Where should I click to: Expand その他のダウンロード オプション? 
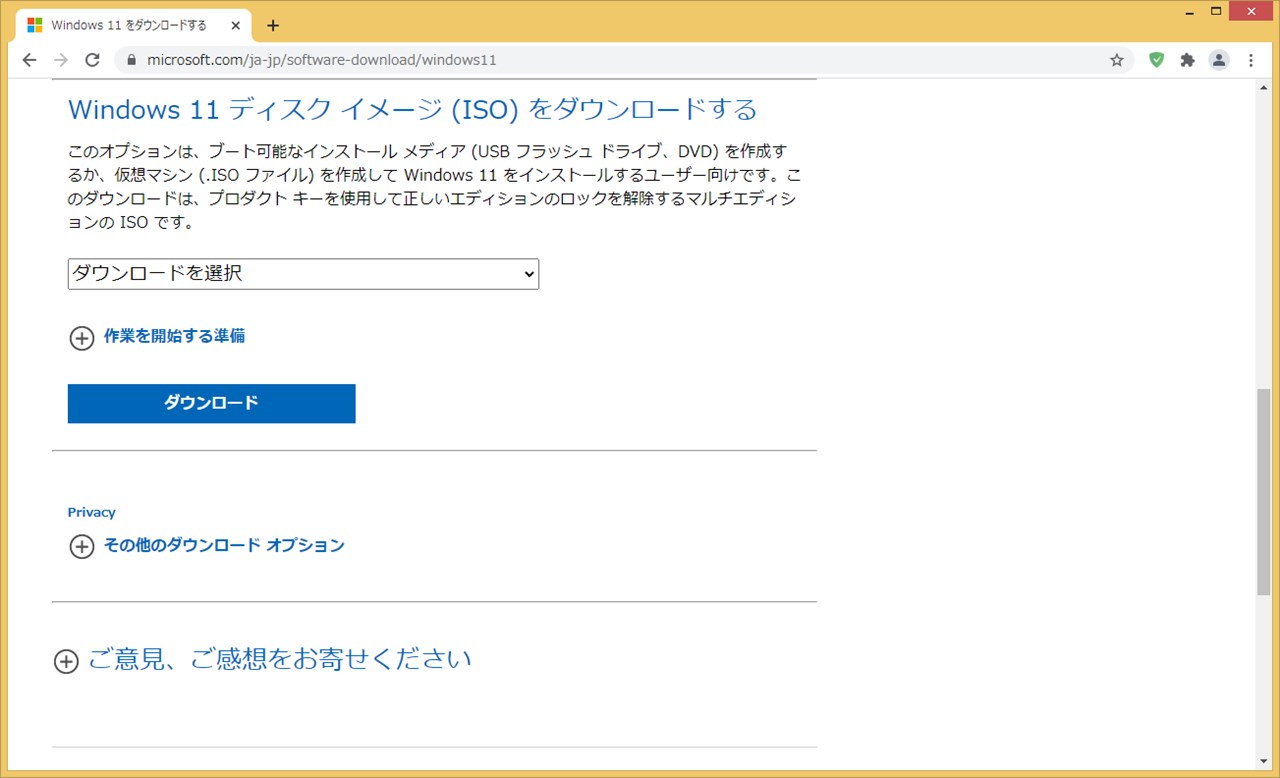(x=206, y=546)
